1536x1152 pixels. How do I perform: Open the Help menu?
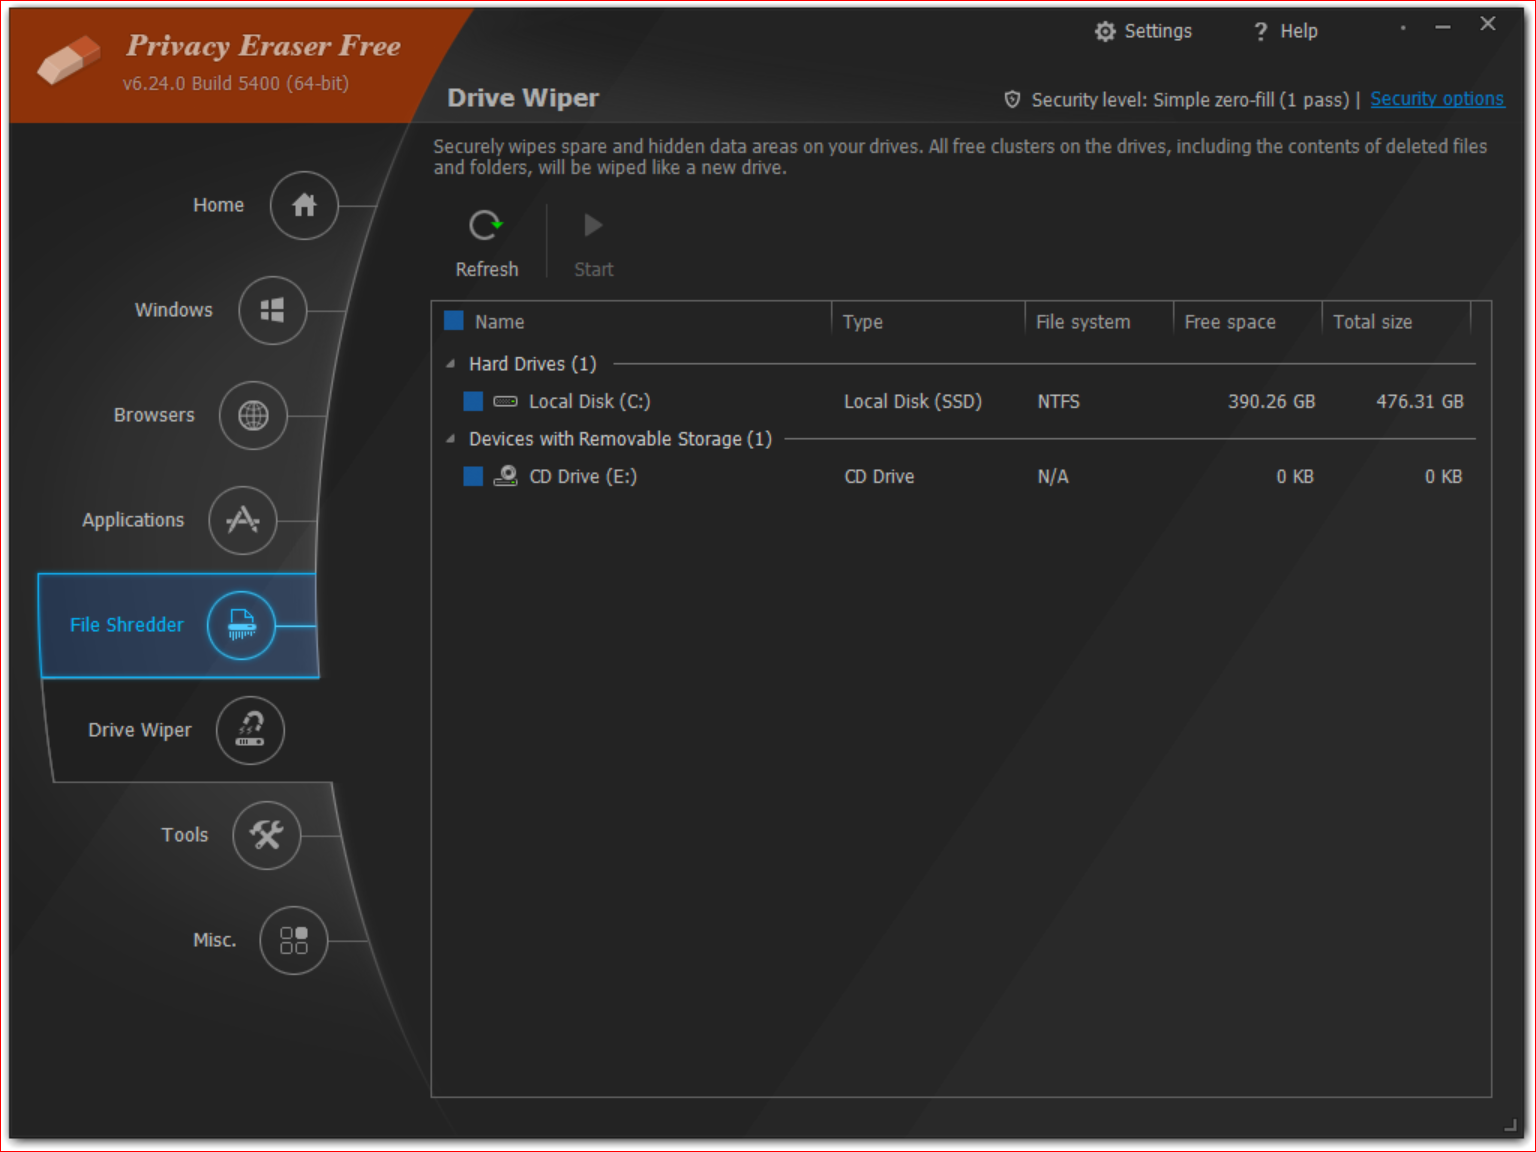click(x=1285, y=31)
